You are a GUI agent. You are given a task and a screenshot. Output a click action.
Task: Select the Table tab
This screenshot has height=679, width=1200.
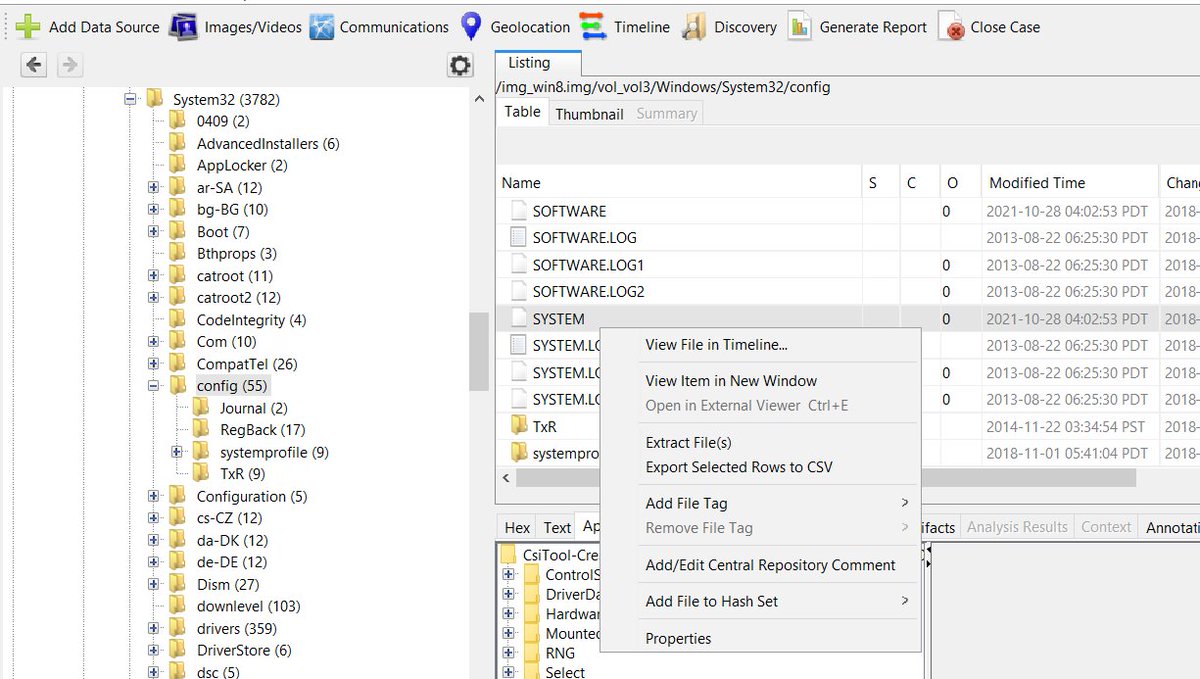pyautogui.click(x=522, y=112)
